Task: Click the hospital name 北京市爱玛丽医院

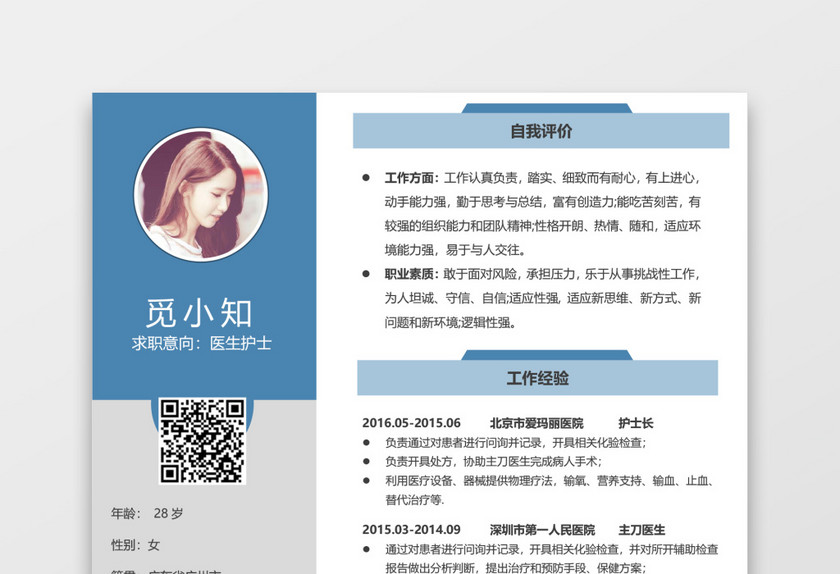Action: coord(537,423)
